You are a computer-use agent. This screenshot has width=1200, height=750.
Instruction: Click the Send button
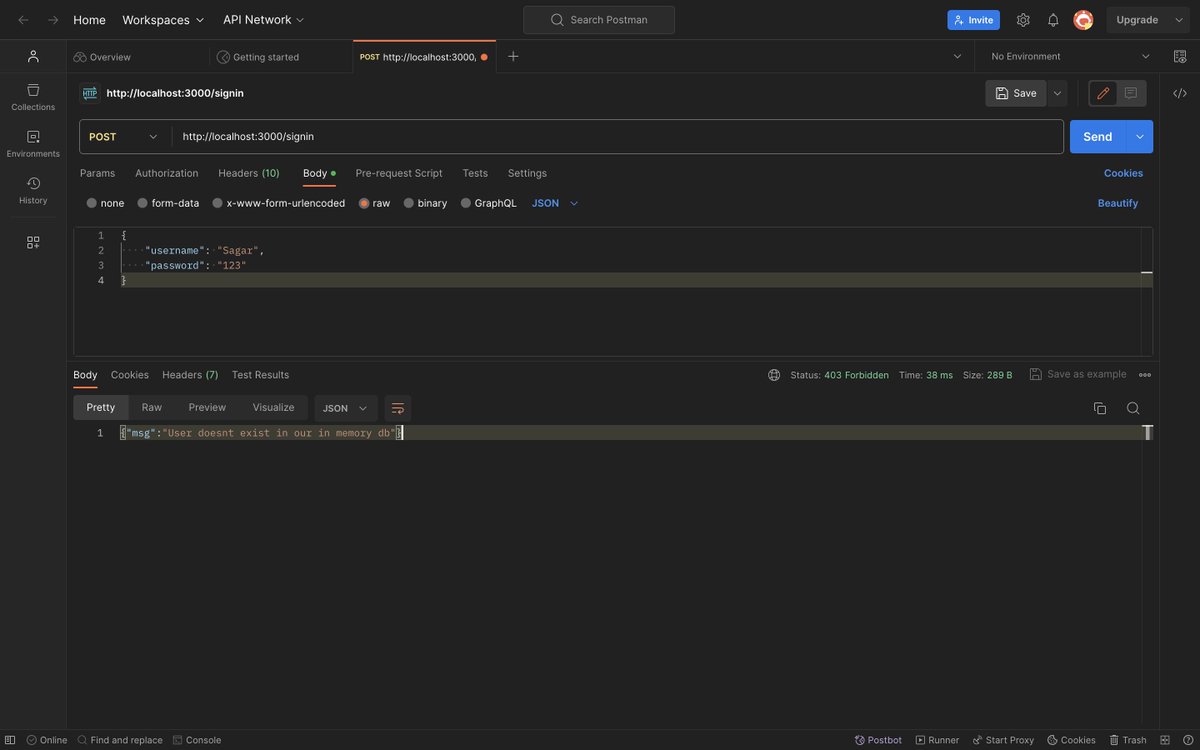1098,137
